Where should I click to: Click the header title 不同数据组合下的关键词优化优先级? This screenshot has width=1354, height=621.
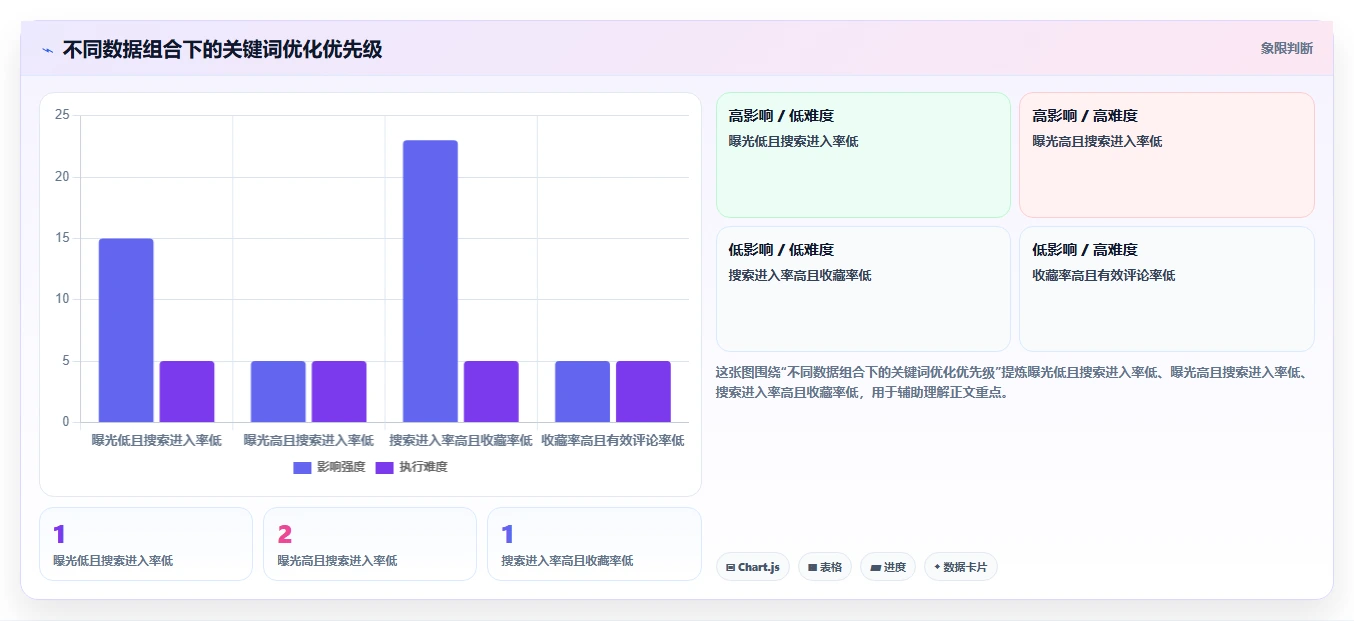coord(222,49)
